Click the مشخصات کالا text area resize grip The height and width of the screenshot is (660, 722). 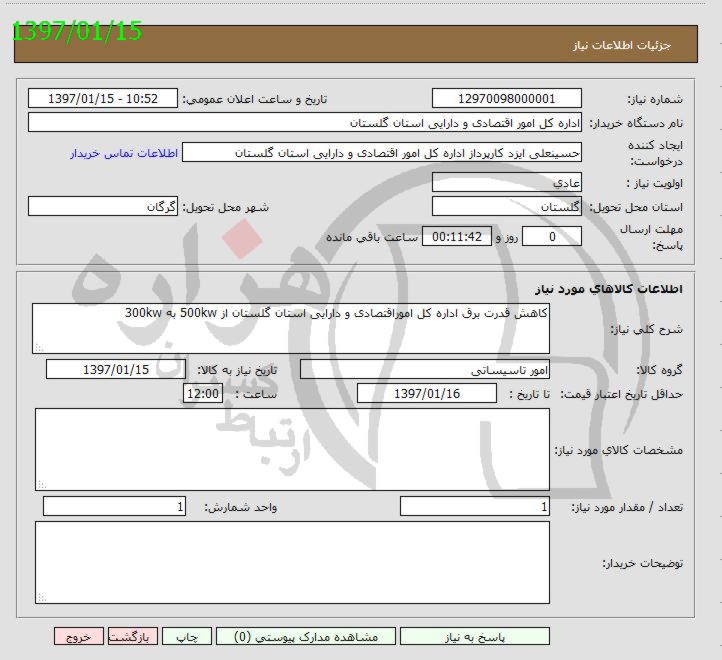click(x=41, y=485)
